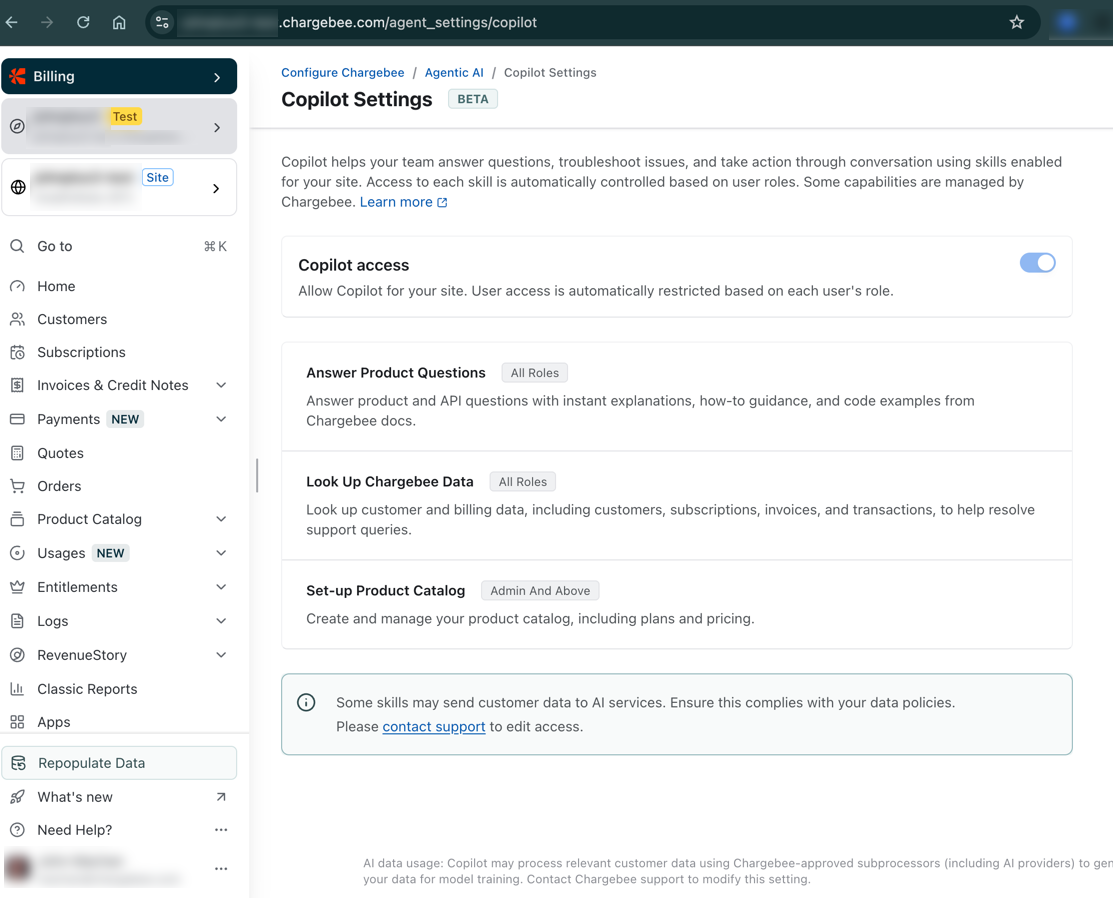Click the browser forward arrow
This screenshot has width=1113, height=898.
pos(47,22)
